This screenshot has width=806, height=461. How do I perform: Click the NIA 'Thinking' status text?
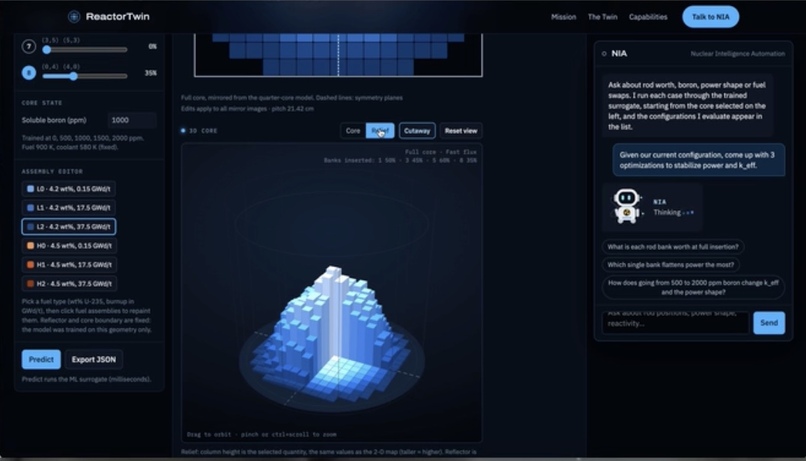tap(667, 212)
